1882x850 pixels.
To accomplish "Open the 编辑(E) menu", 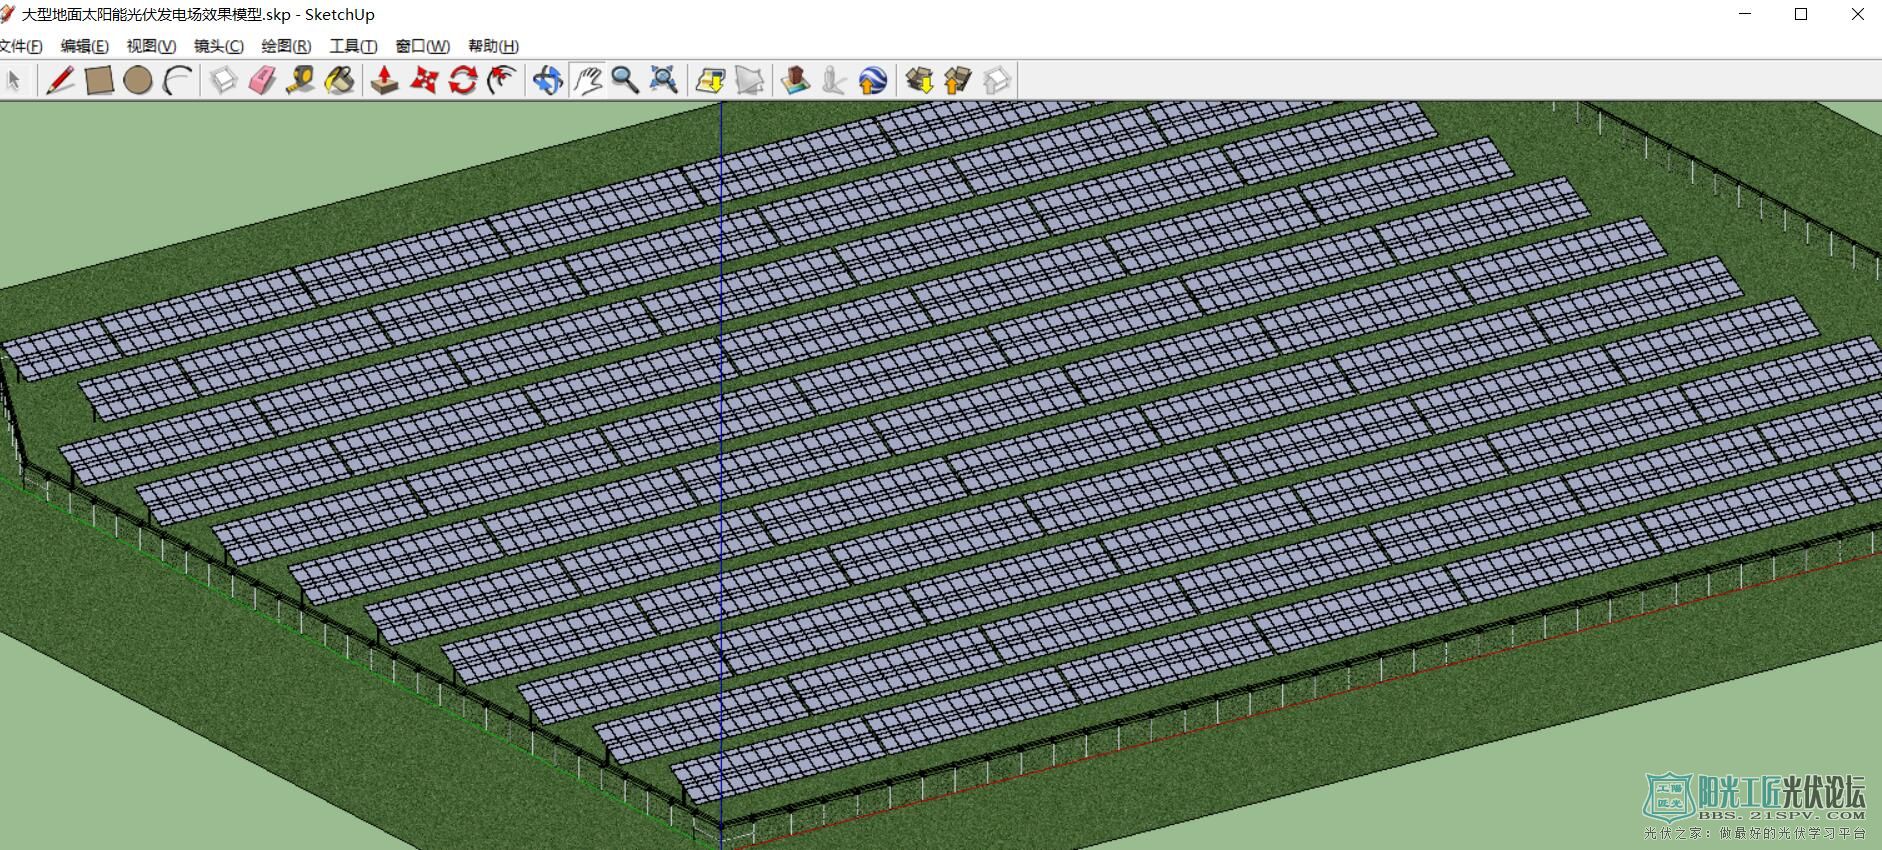I will pyautogui.click(x=84, y=46).
